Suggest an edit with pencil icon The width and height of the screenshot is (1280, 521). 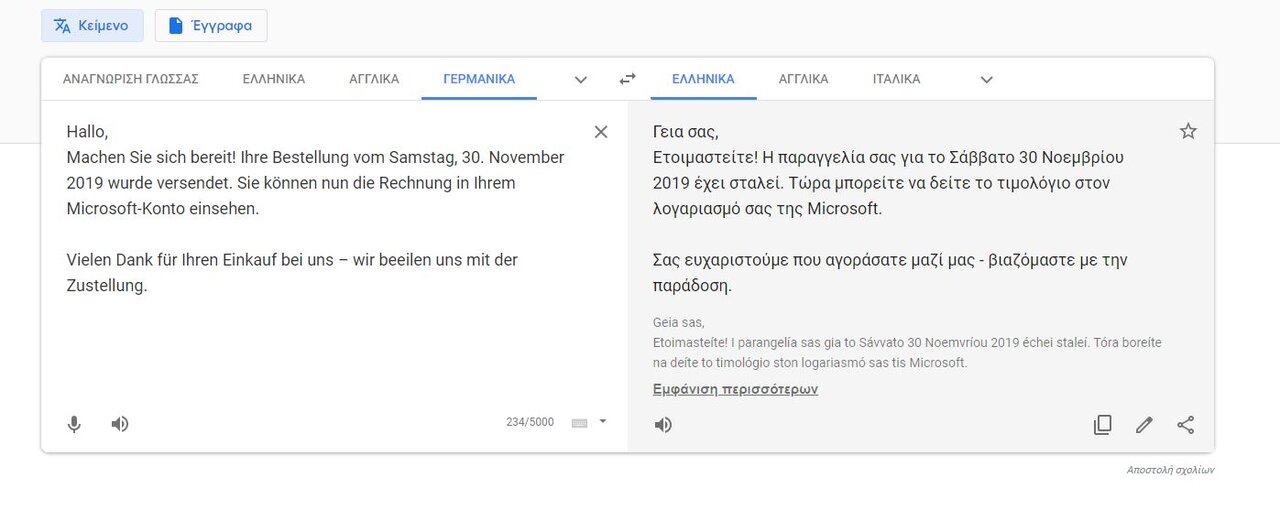click(1144, 425)
